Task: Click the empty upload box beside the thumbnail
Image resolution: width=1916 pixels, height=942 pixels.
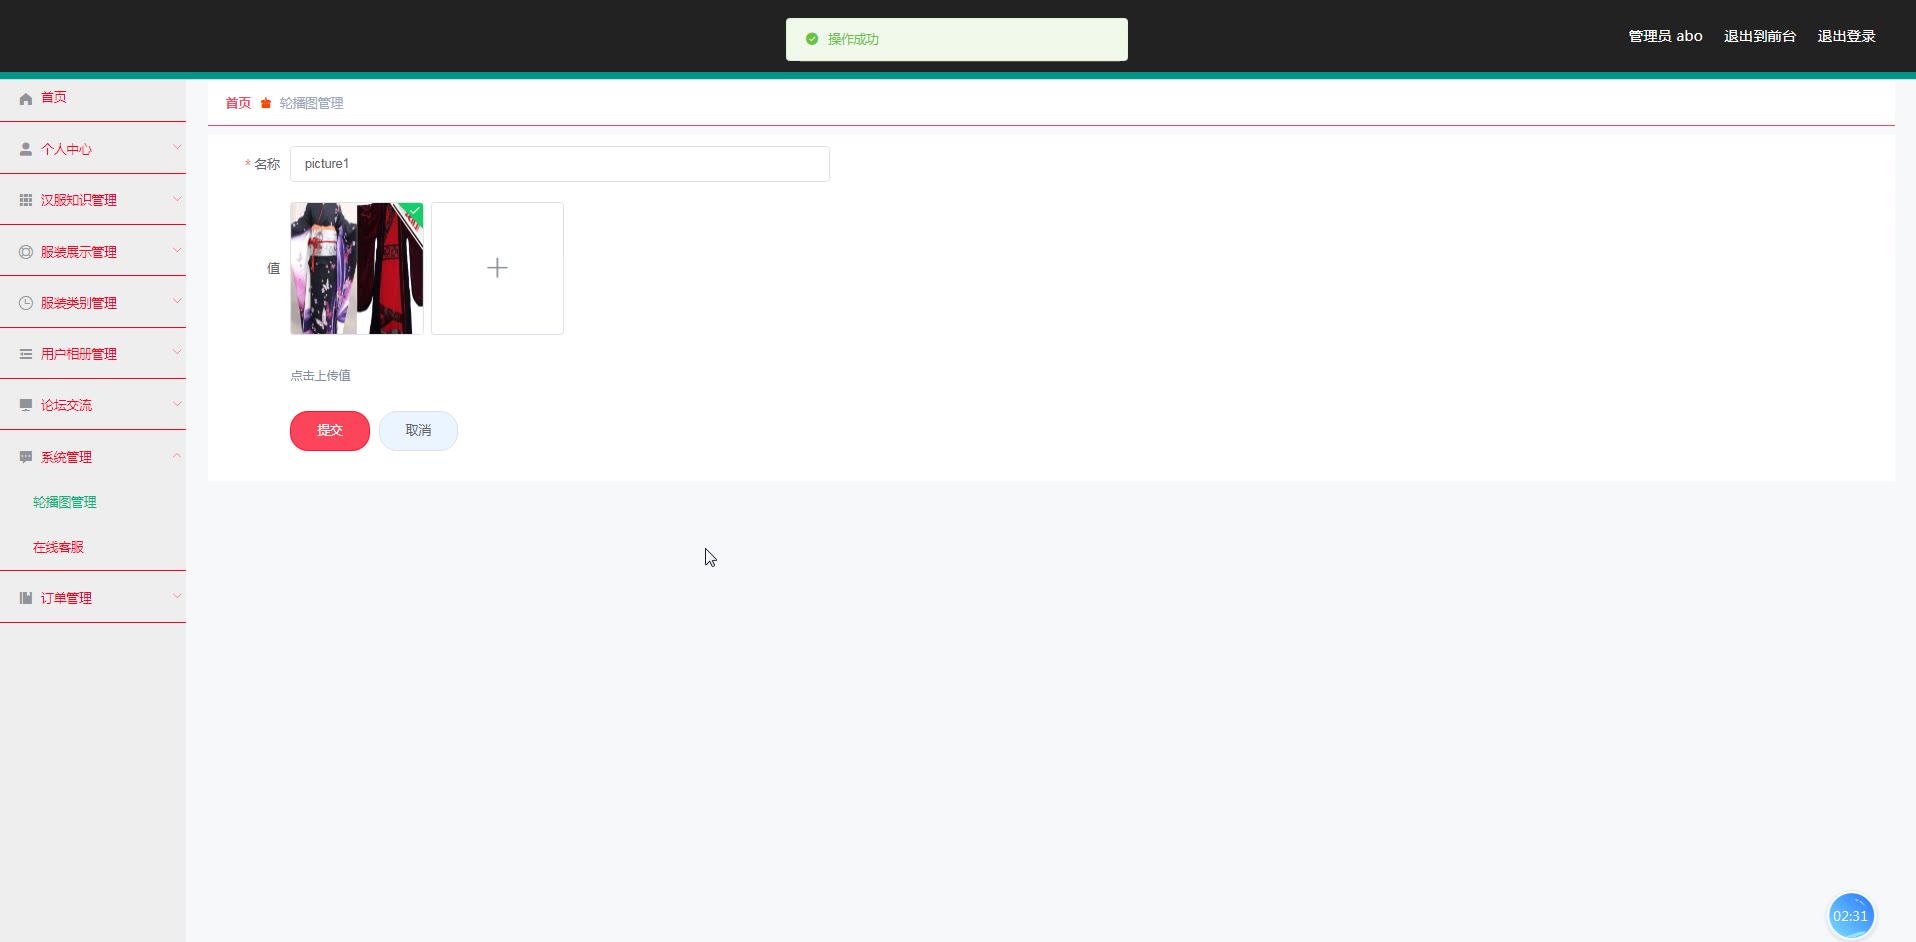Action: (x=497, y=268)
